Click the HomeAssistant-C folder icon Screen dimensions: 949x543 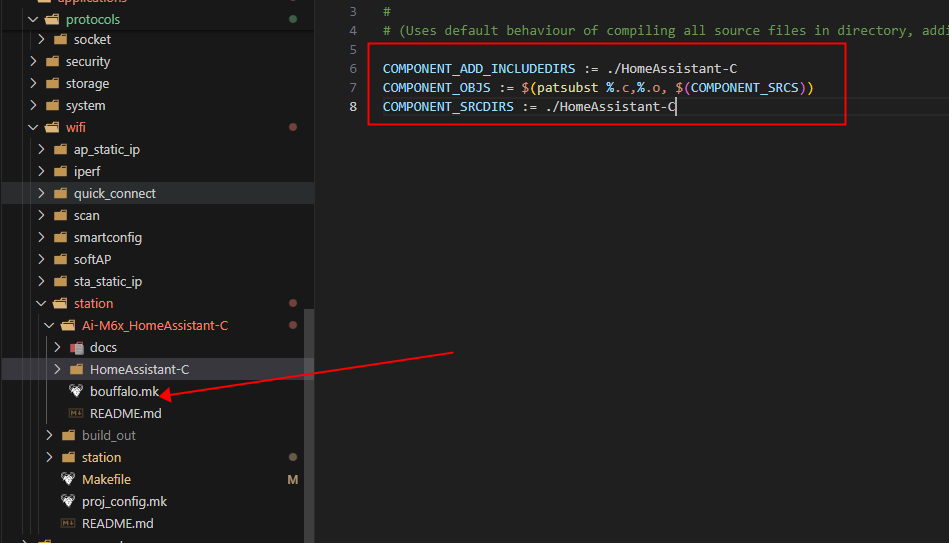tap(76, 369)
